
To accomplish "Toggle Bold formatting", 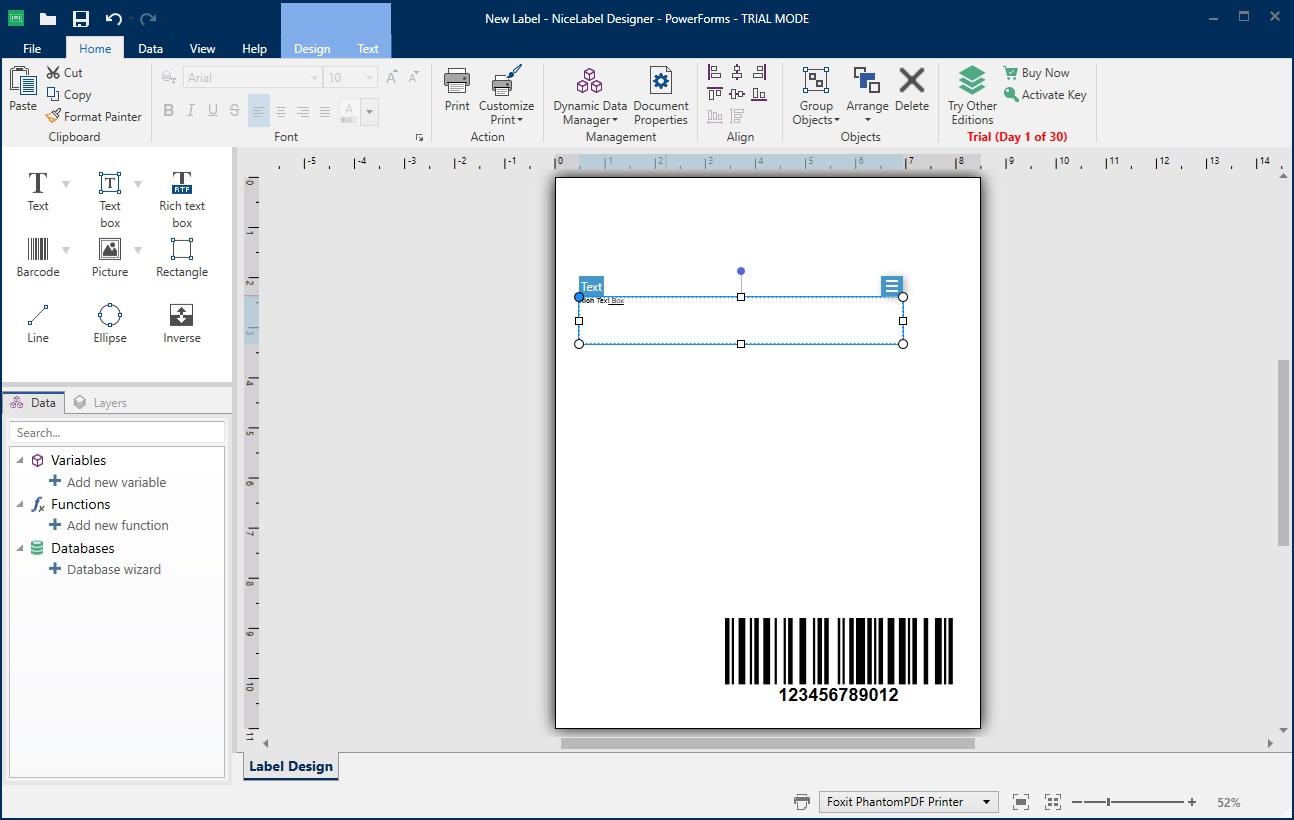I will [168, 111].
